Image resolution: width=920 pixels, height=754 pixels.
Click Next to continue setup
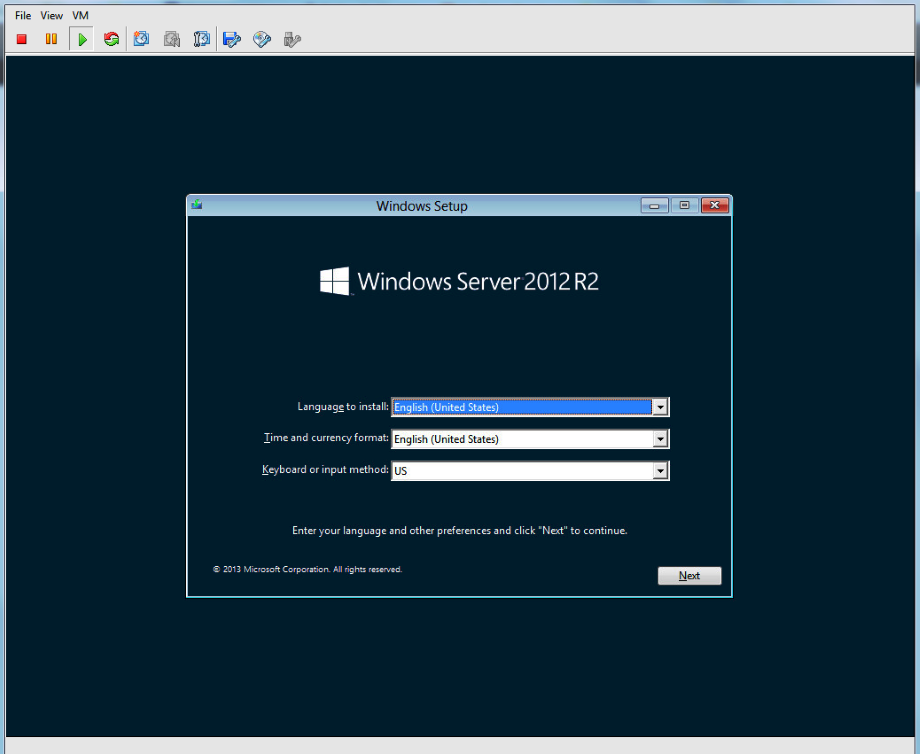coord(689,576)
